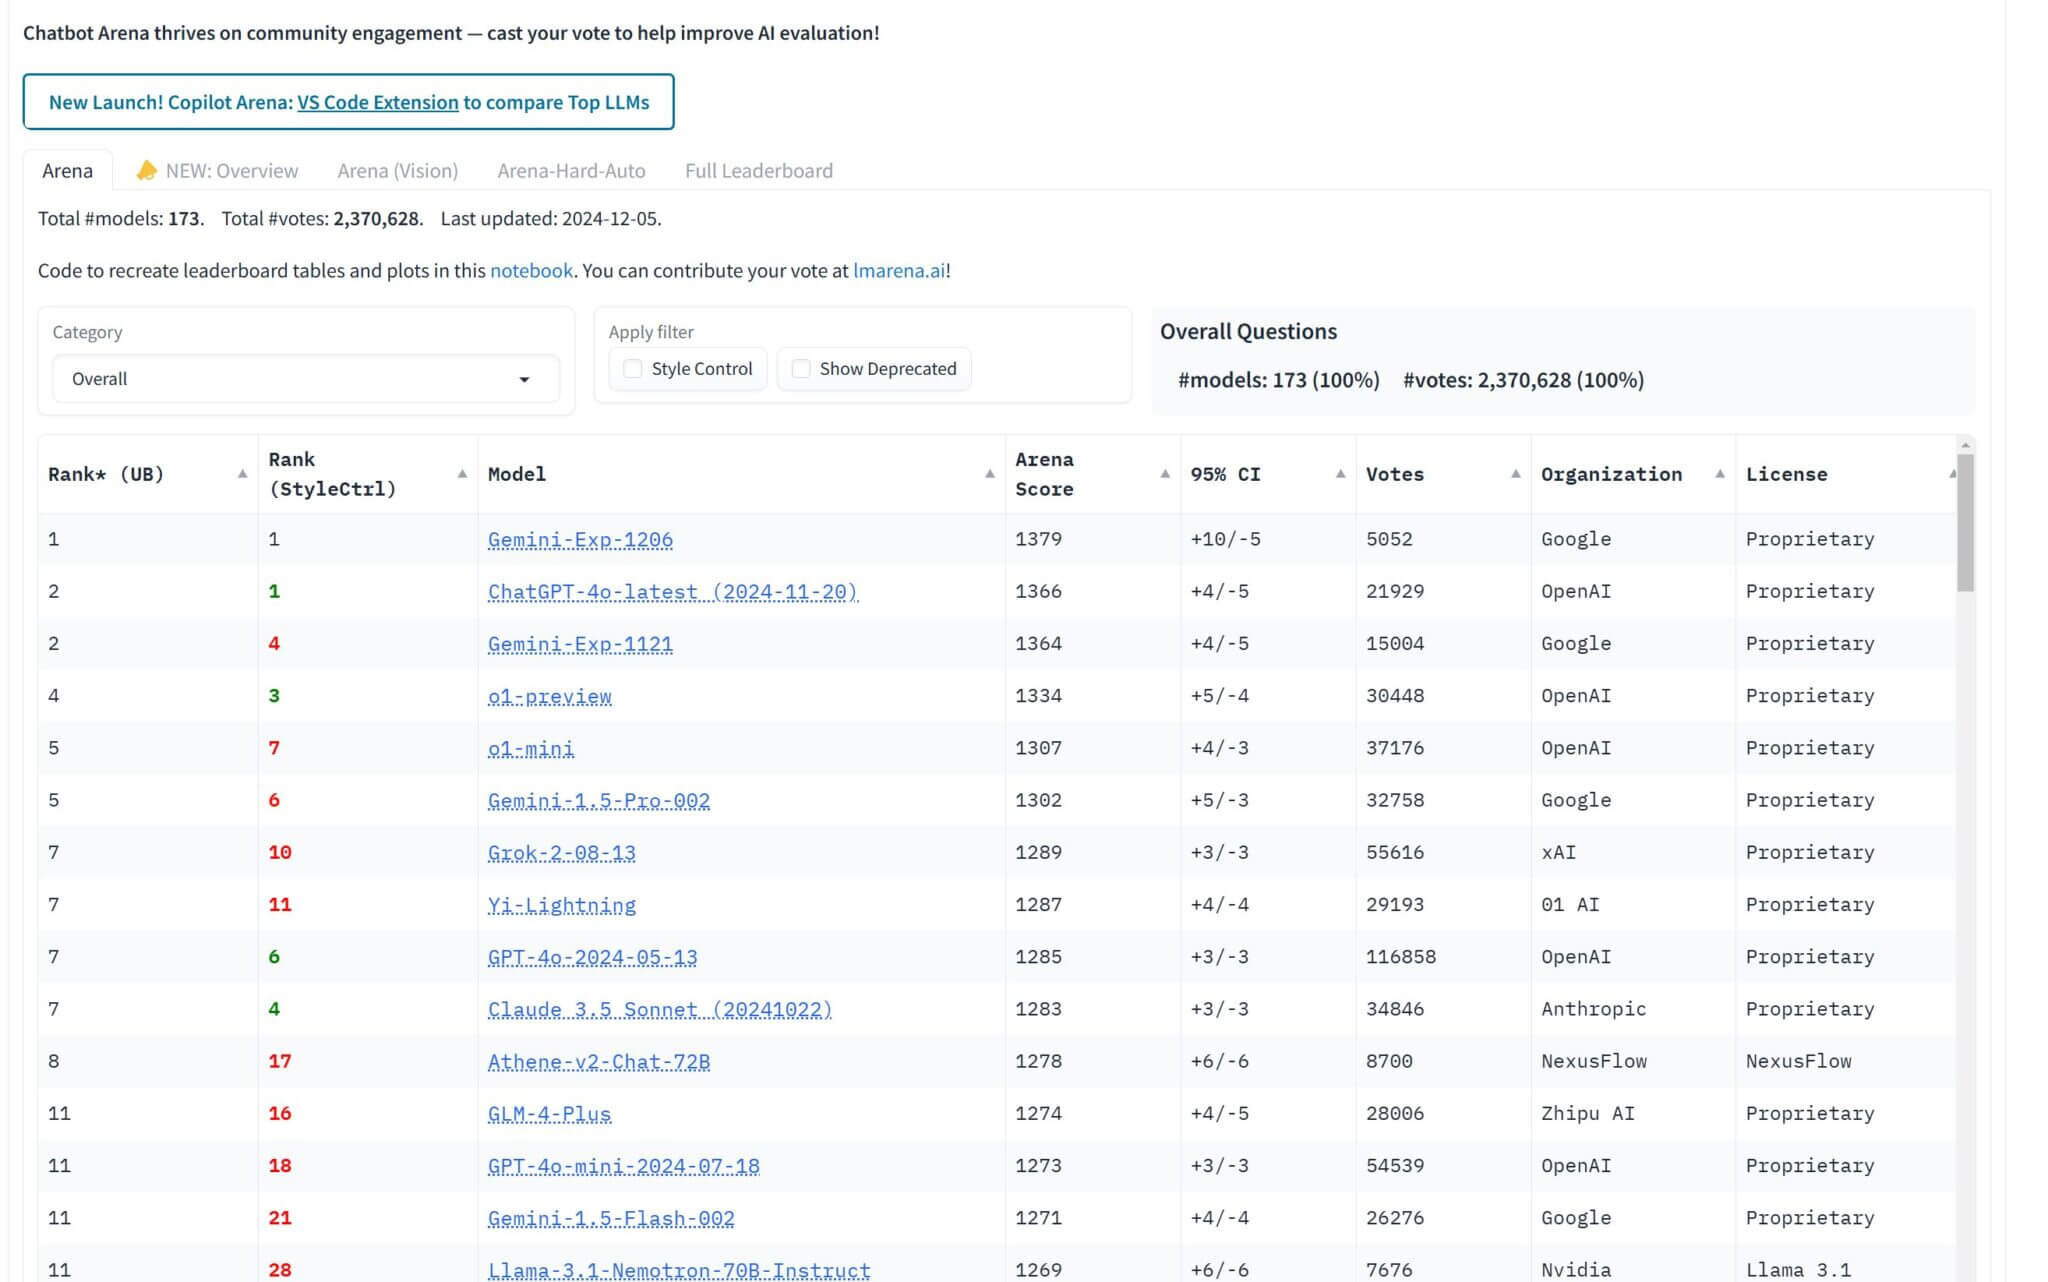The height and width of the screenshot is (1282, 2048).
Task: Sort by Organization column arrow
Action: coord(1720,474)
